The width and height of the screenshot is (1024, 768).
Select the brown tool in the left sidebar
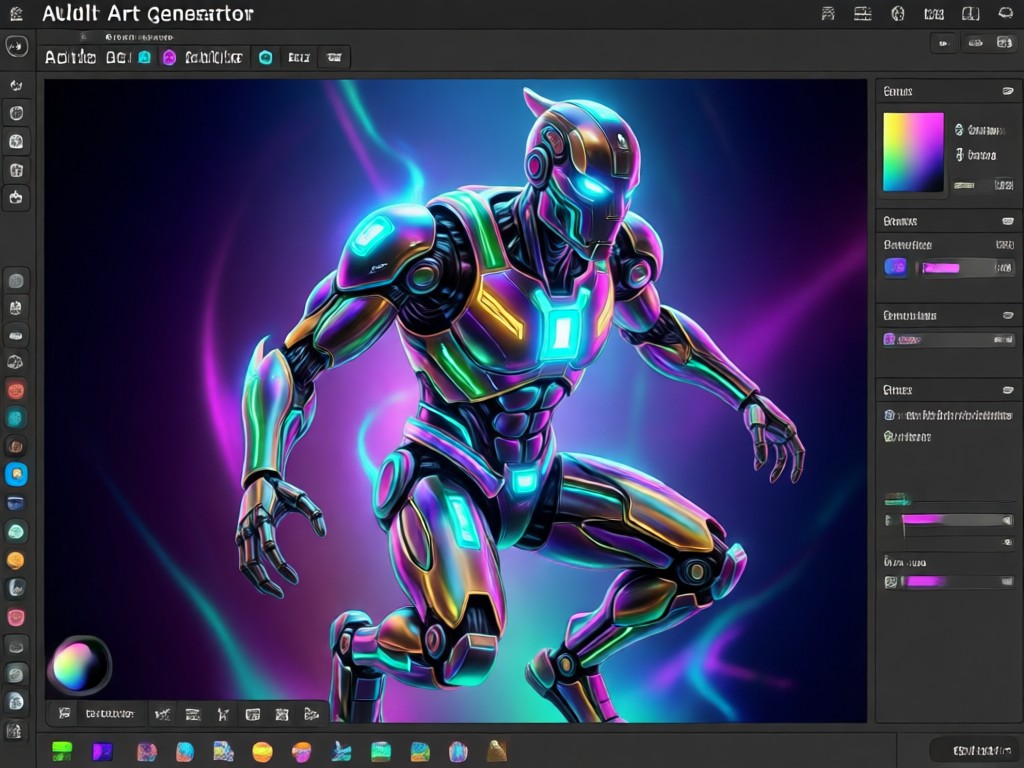(16, 447)
